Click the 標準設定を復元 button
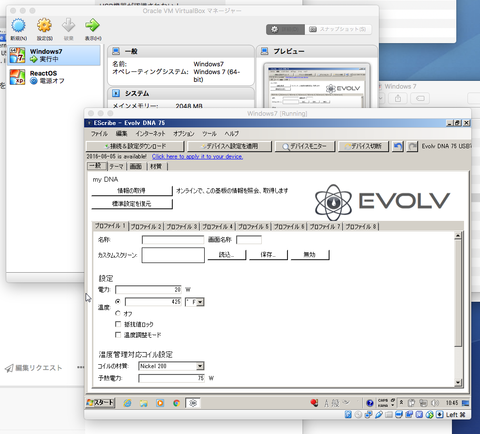Screen dimensions: 480x434 coord(132,204)
